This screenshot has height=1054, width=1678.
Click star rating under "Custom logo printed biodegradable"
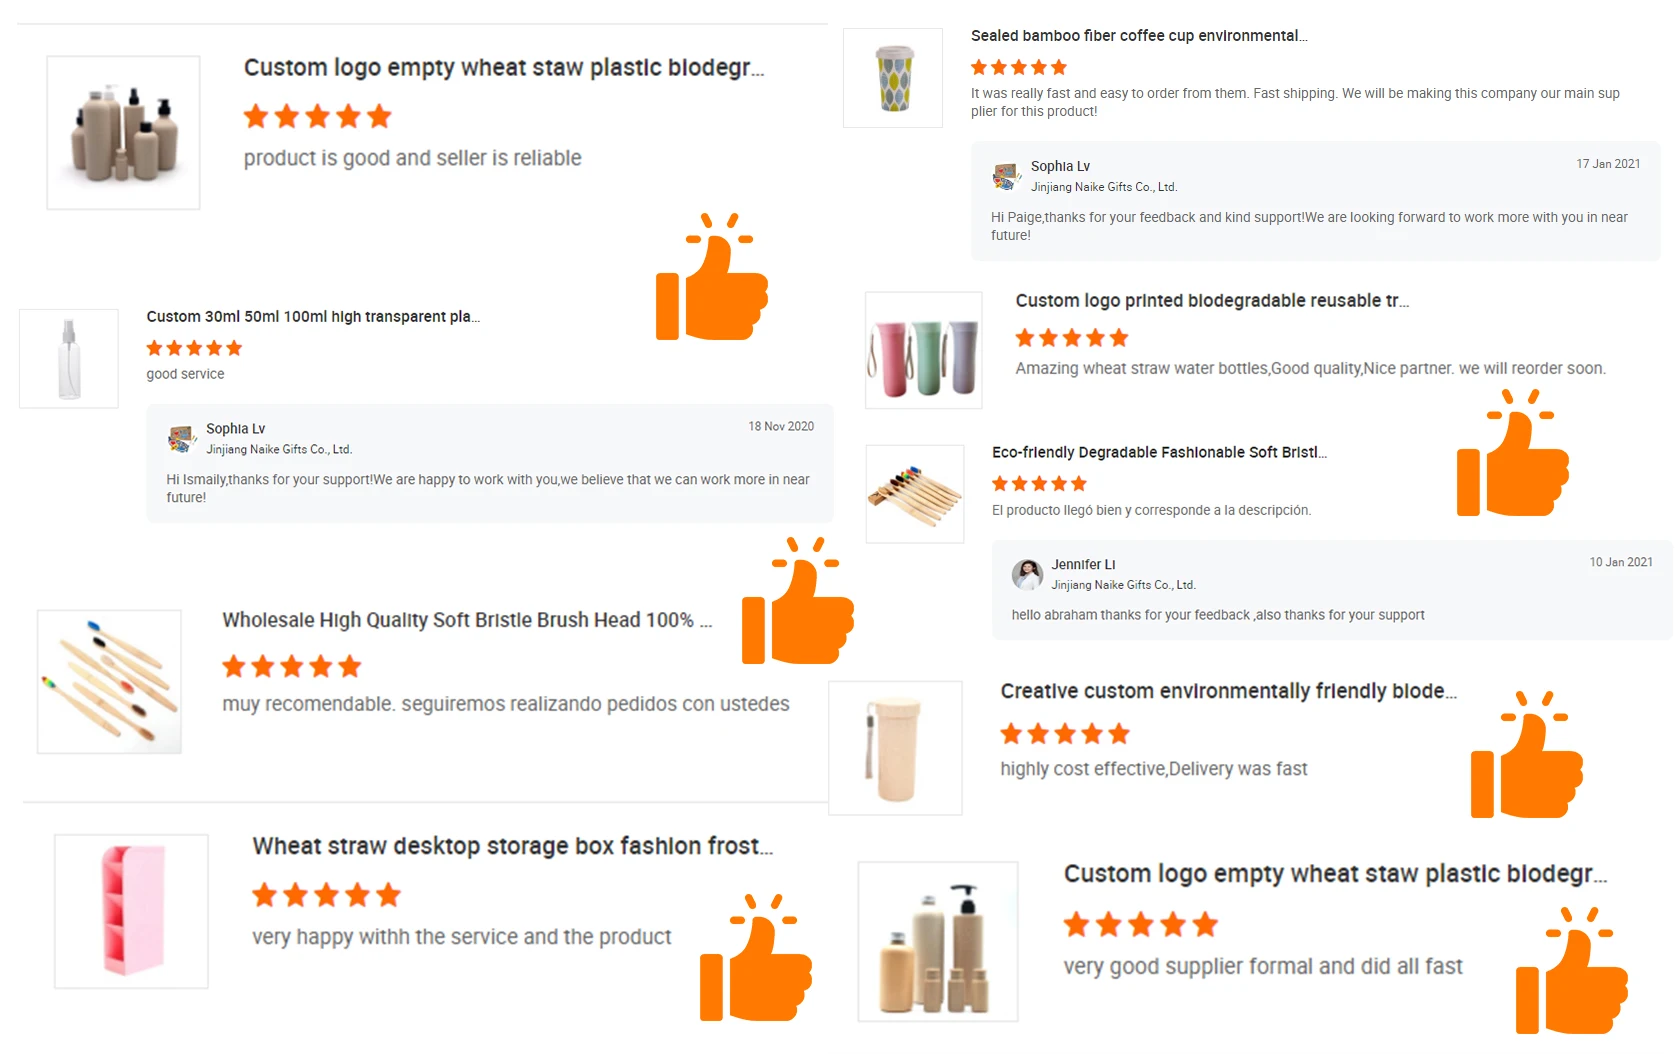click(1071, 338)
